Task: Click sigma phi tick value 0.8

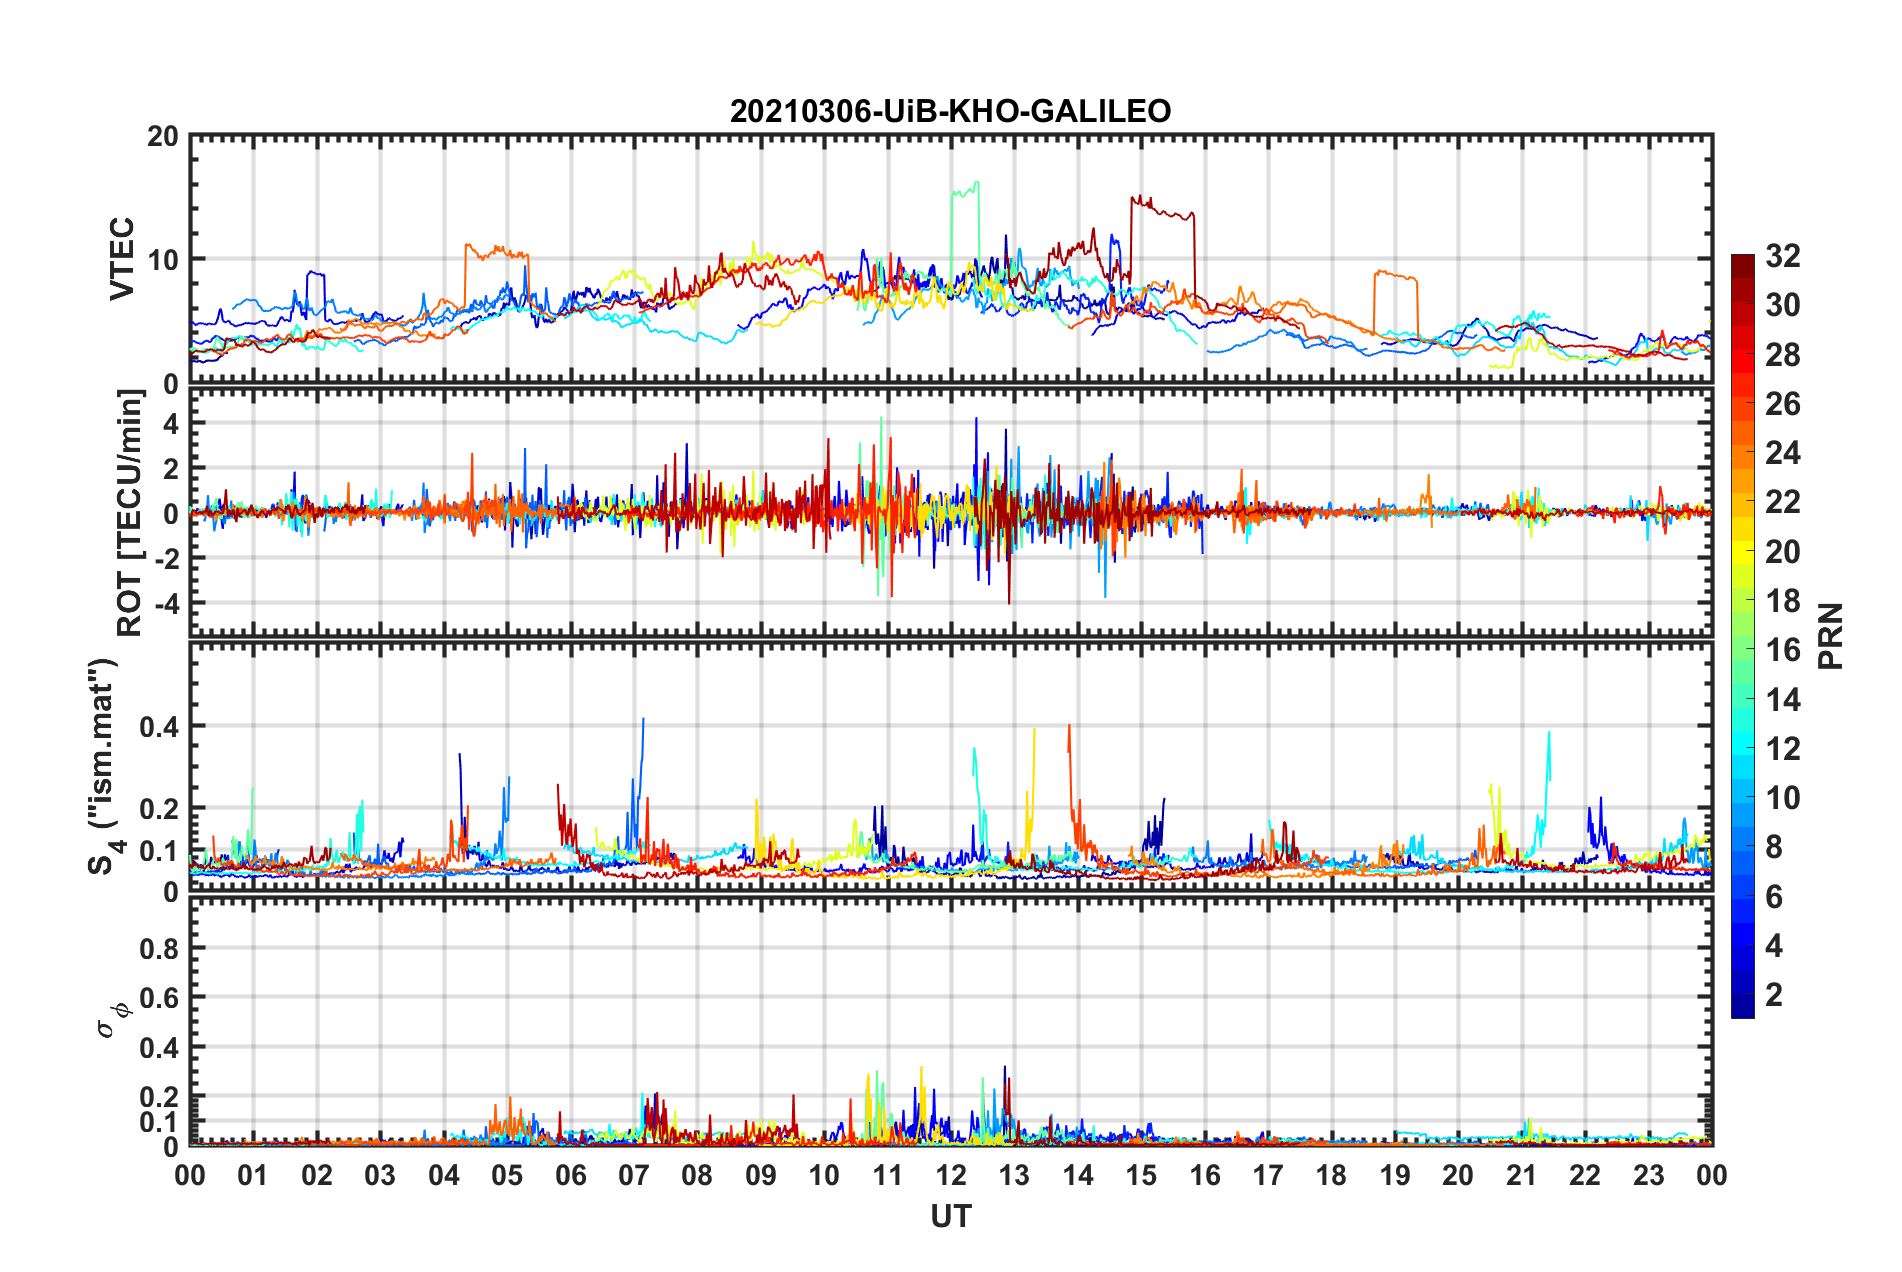Action: (160, 948)
